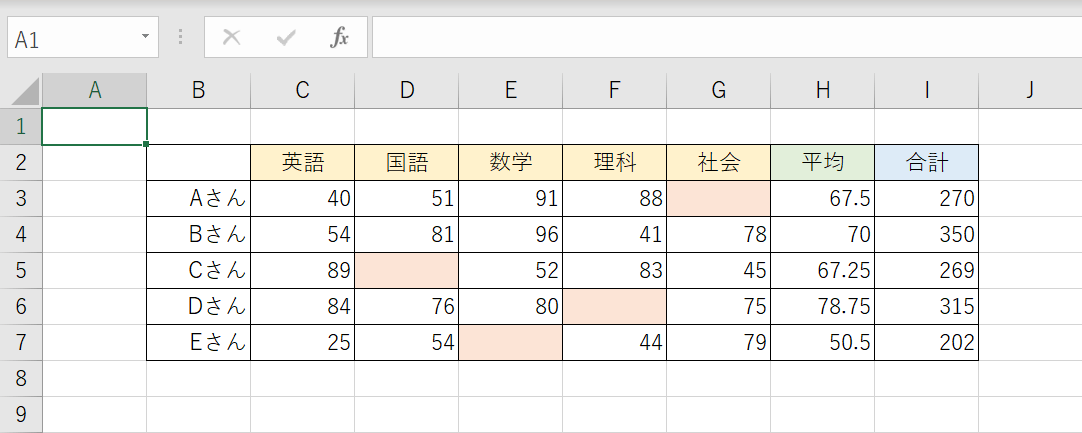Select the Aさん name cell
Viewport: 1082px width, 433px height.
pyautogui.click(x=198, y=199)
